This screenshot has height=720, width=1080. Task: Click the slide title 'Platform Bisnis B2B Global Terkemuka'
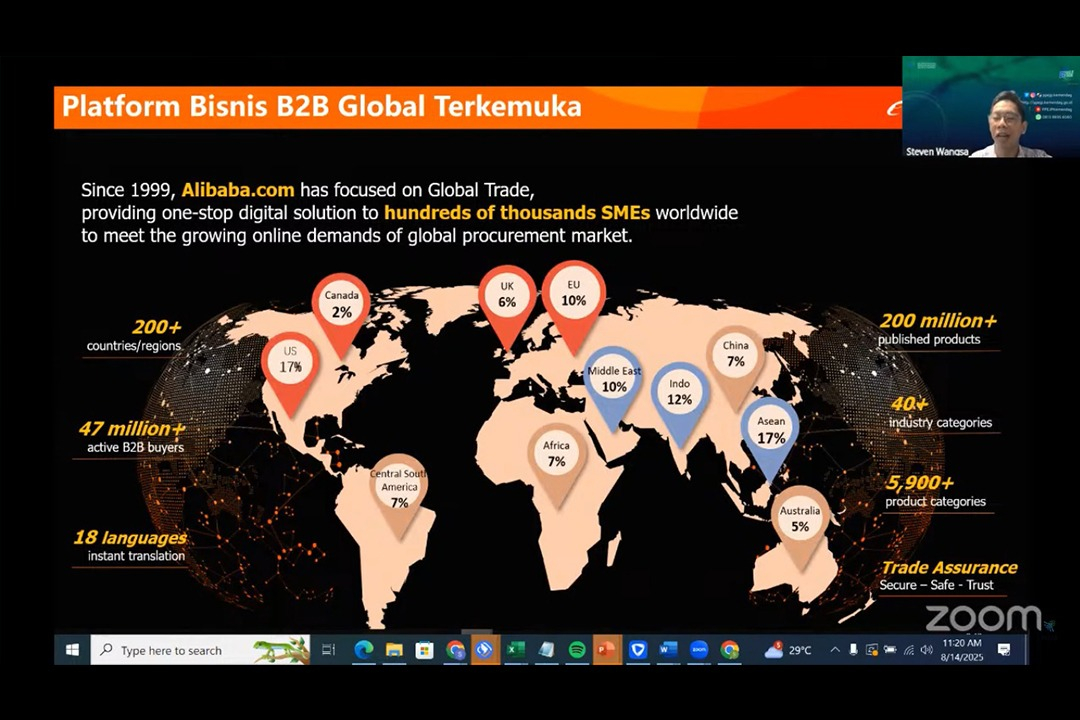(322, 107)
